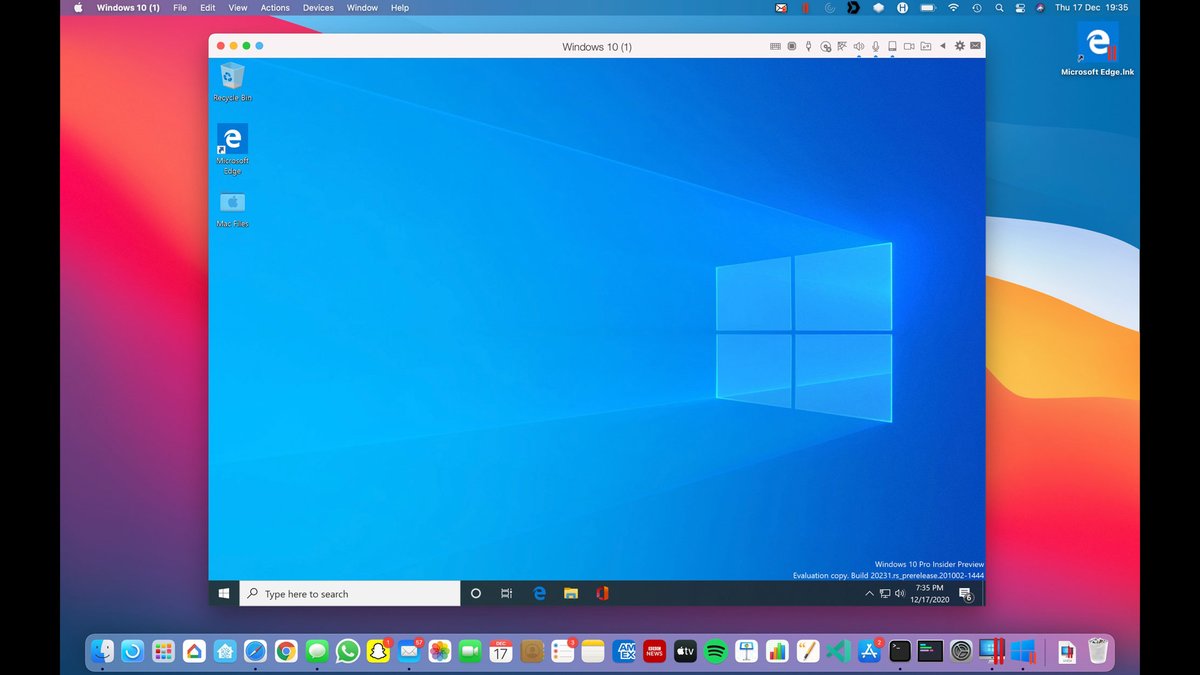Open Launchpad in the Dock
Screen dimensions: 1200x675
click(163, 652)
